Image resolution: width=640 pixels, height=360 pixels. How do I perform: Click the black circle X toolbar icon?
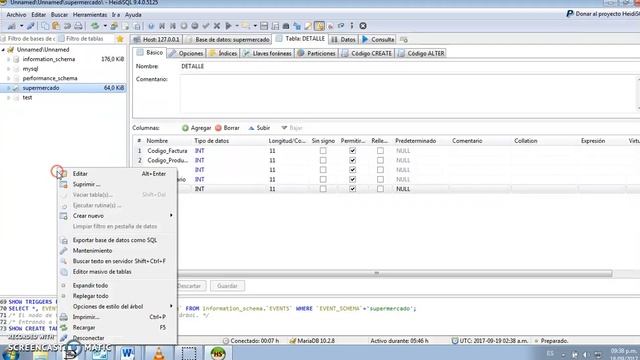(363, 26)
